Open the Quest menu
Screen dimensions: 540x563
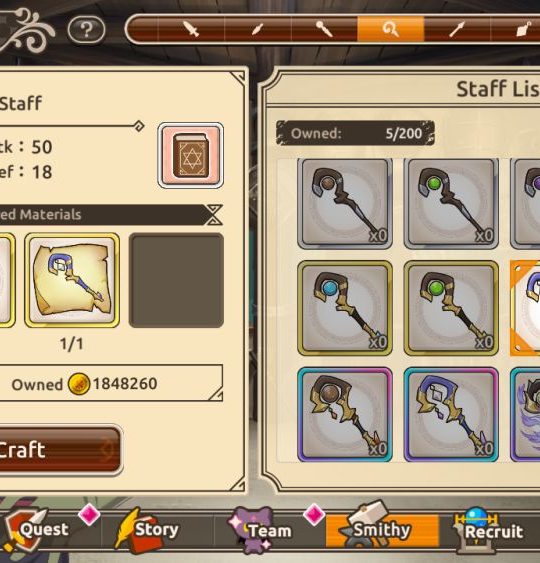(x=45, y=530)
